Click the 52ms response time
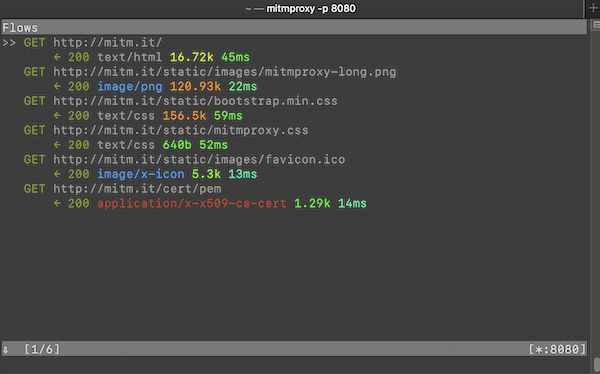 [214, 145]
